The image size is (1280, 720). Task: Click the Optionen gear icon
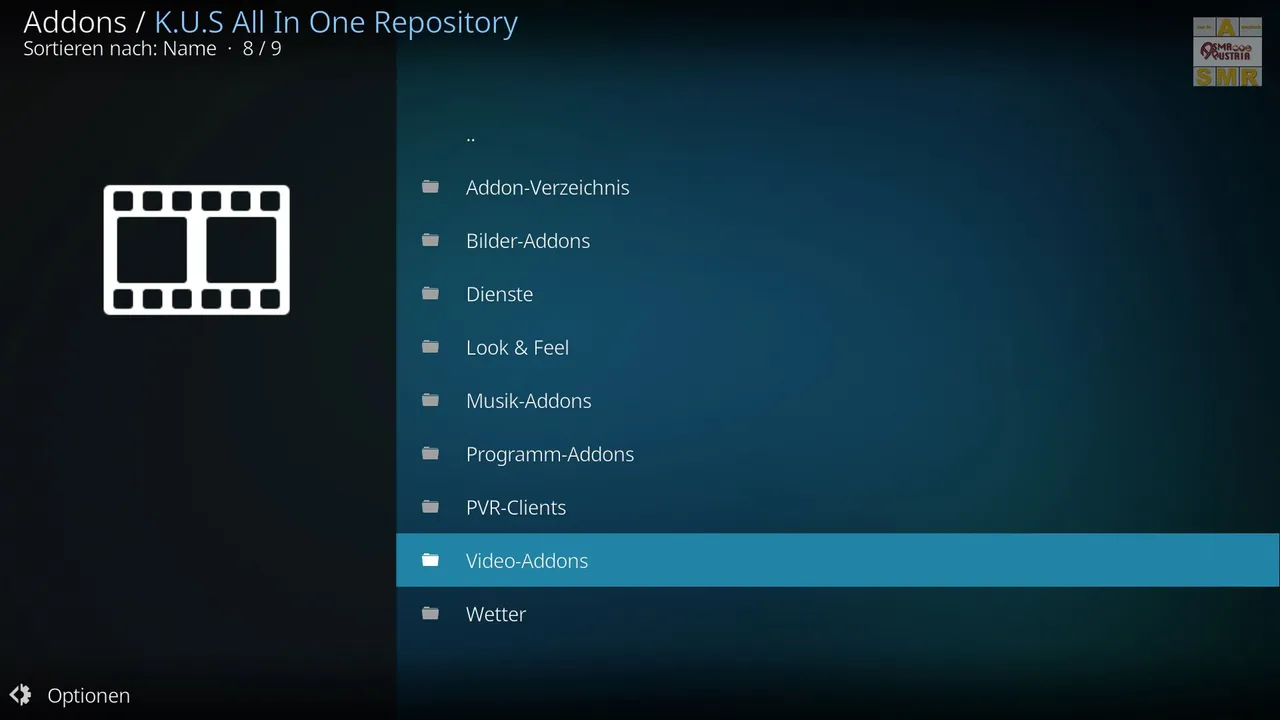click(20, 695)
